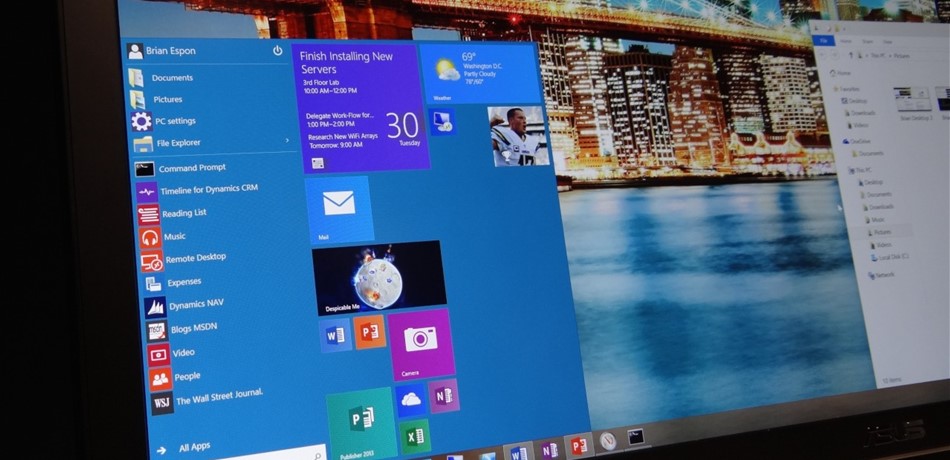This screenshot has width=950, height=460.
Task: Switch to Command Prompt on the taskbar
Action: 636,436
